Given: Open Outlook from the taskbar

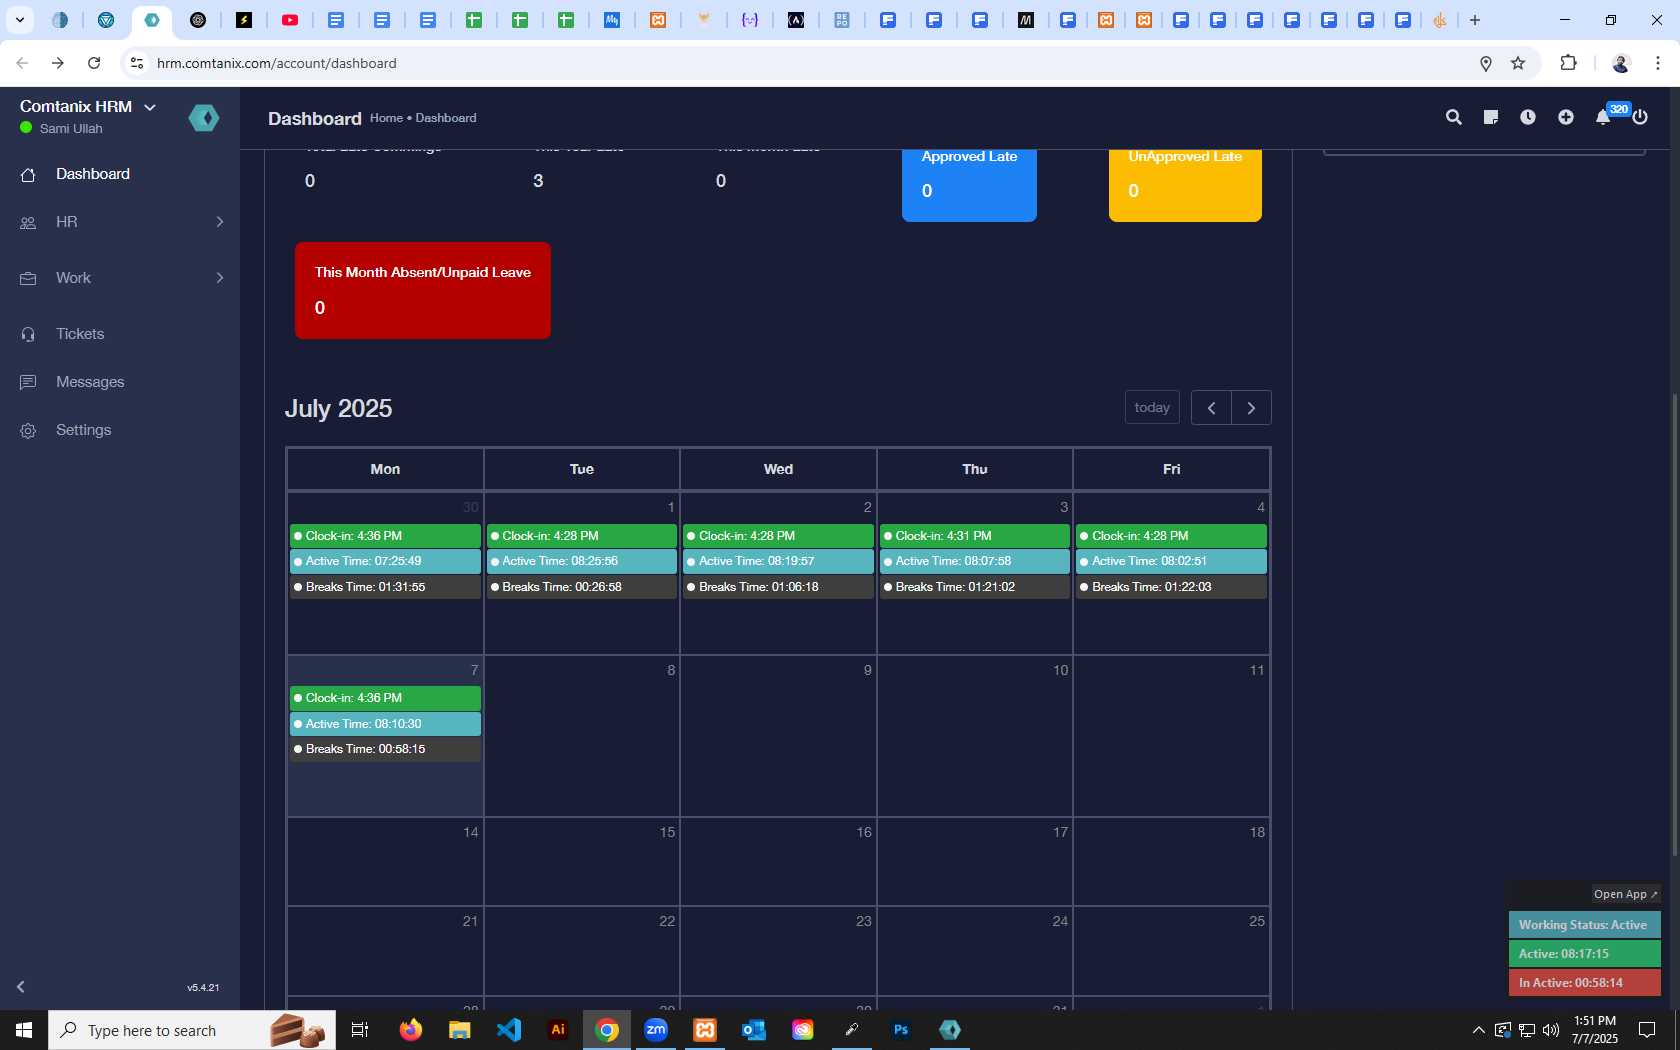Looking at the screenshot, I should (754, 1030).
